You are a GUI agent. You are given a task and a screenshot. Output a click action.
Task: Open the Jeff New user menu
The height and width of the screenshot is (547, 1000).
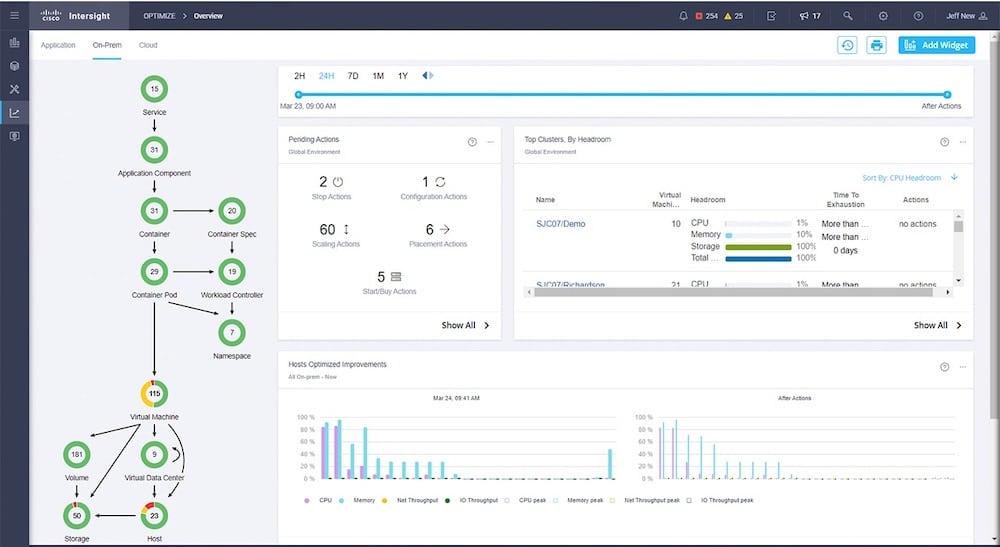[966, 16]
